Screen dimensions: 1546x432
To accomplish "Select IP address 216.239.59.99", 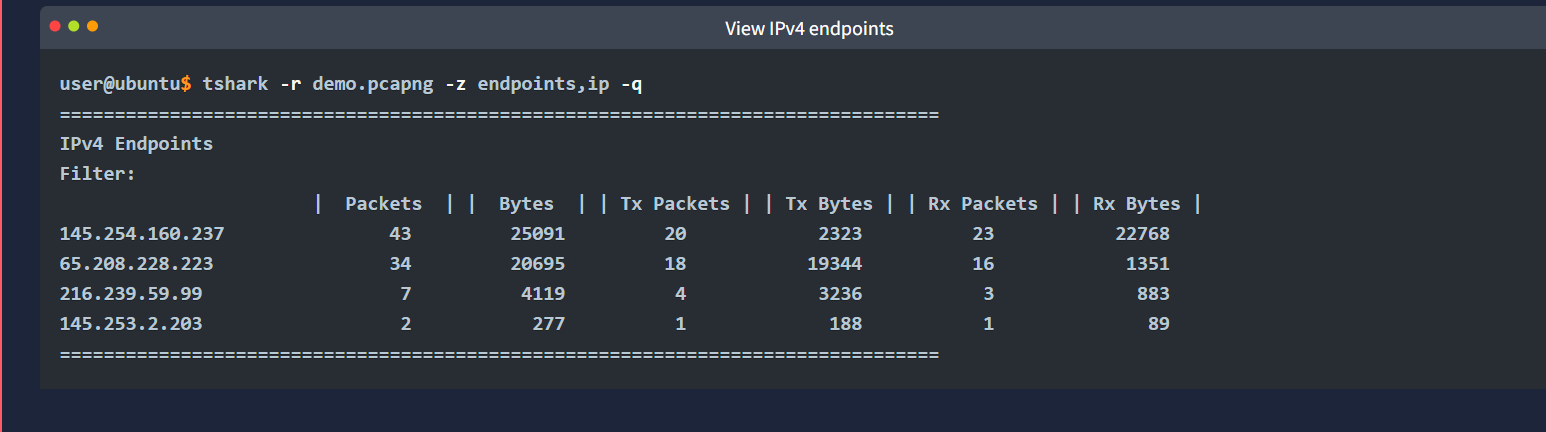I will (131, 294).
